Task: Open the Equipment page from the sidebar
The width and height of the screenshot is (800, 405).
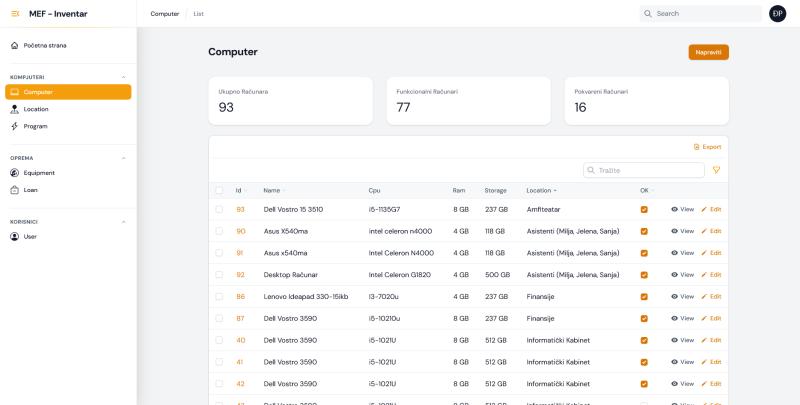Action: [x=68, y=173]
